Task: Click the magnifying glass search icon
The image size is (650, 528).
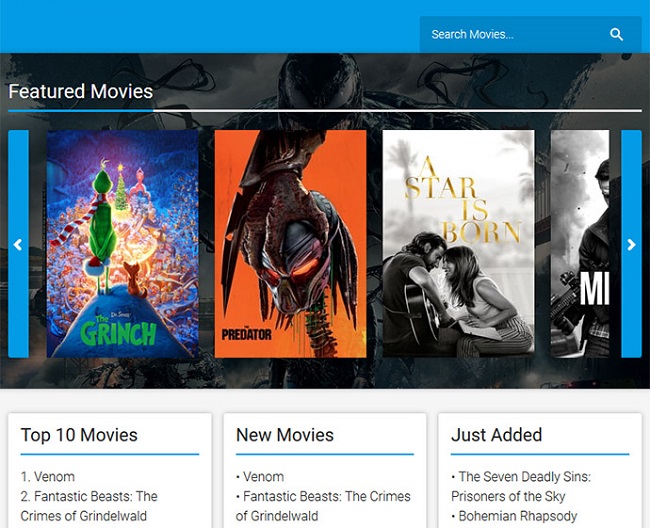Action: coord(616,35)
